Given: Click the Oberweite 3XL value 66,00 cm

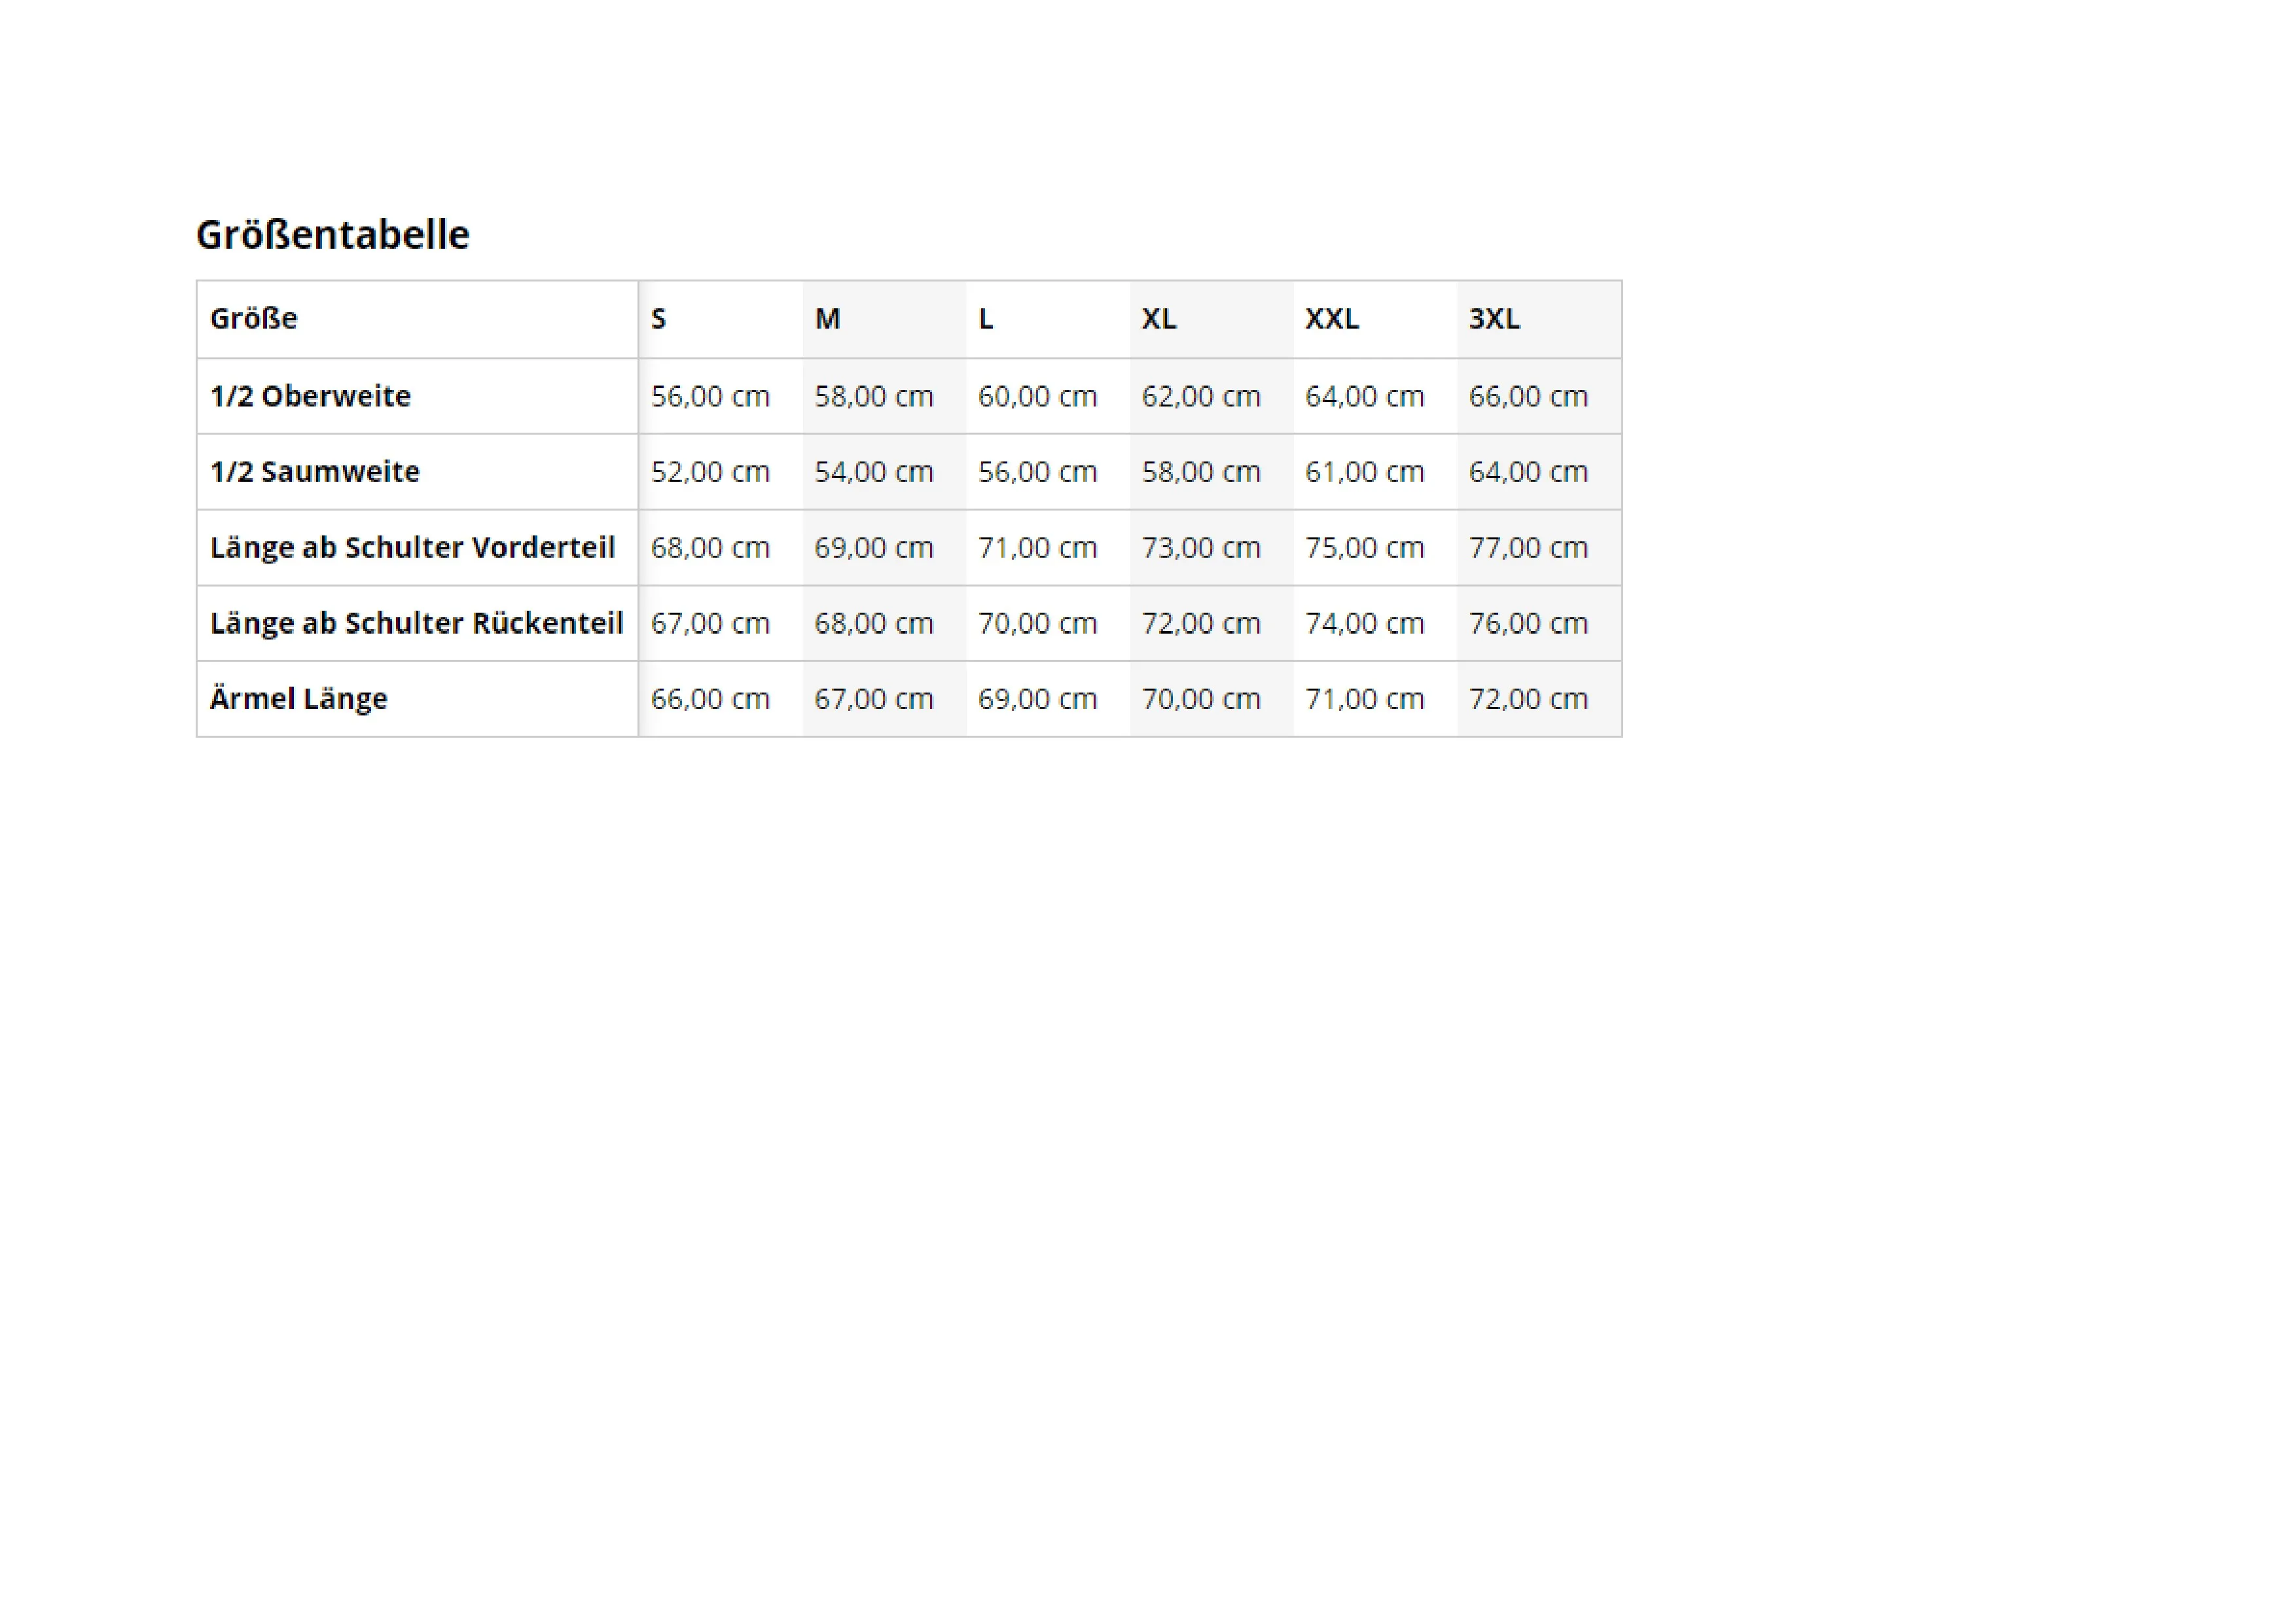Looking at the screenshot, I should (1528, 396).
